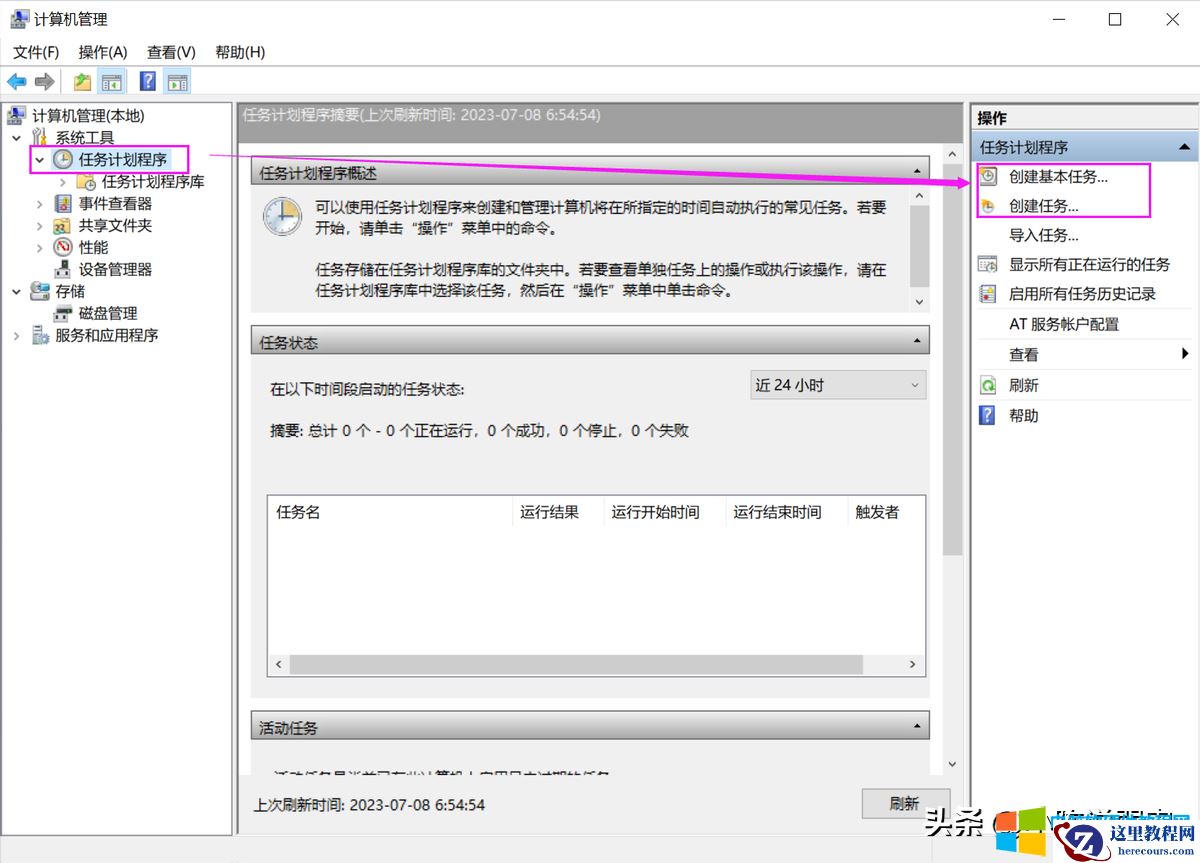The width and height of the screenshot is (1200, 863).
Task: Click the 任务计划程序库 folder icon
Action: pos(87,182)
